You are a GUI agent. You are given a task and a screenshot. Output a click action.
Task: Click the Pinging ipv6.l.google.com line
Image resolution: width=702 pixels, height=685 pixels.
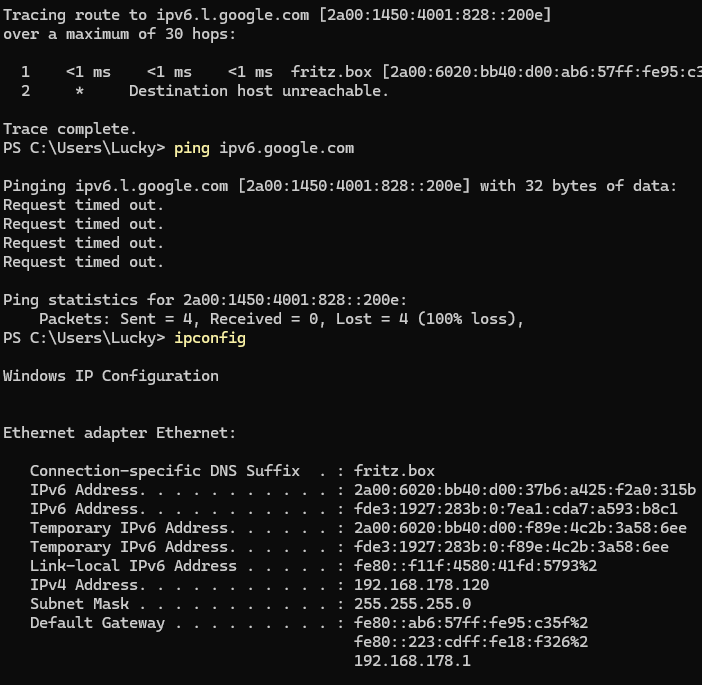click(x=340, y=186)
